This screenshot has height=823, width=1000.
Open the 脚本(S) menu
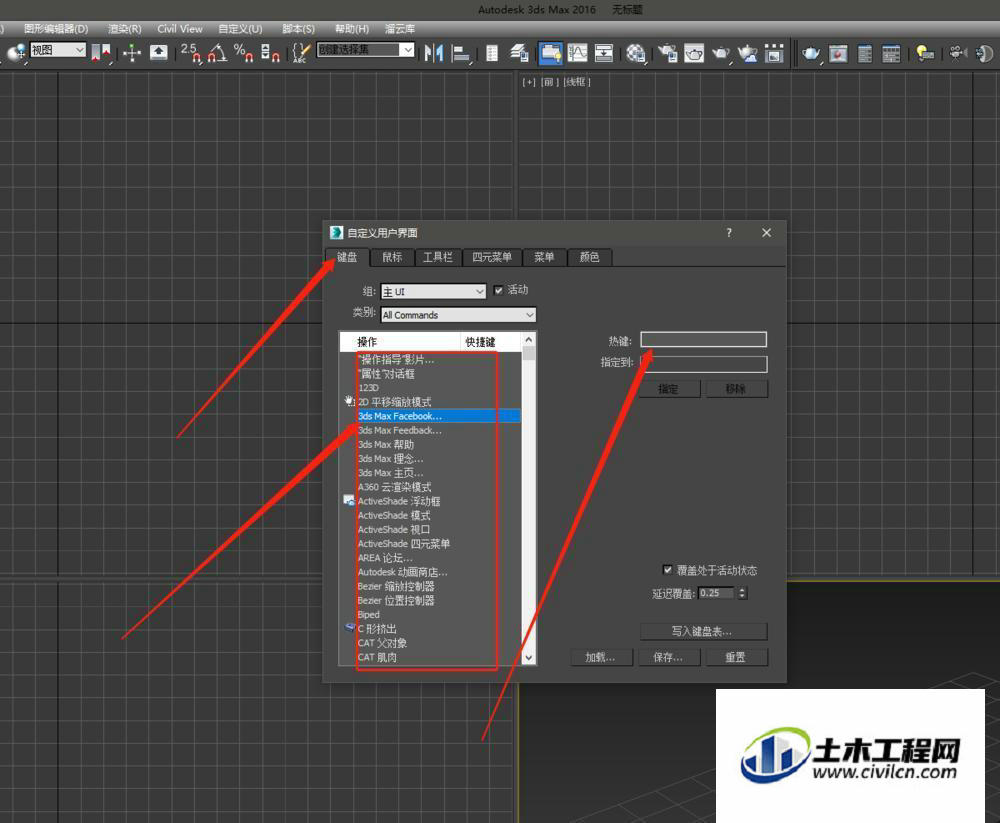(x=298, y=29)
